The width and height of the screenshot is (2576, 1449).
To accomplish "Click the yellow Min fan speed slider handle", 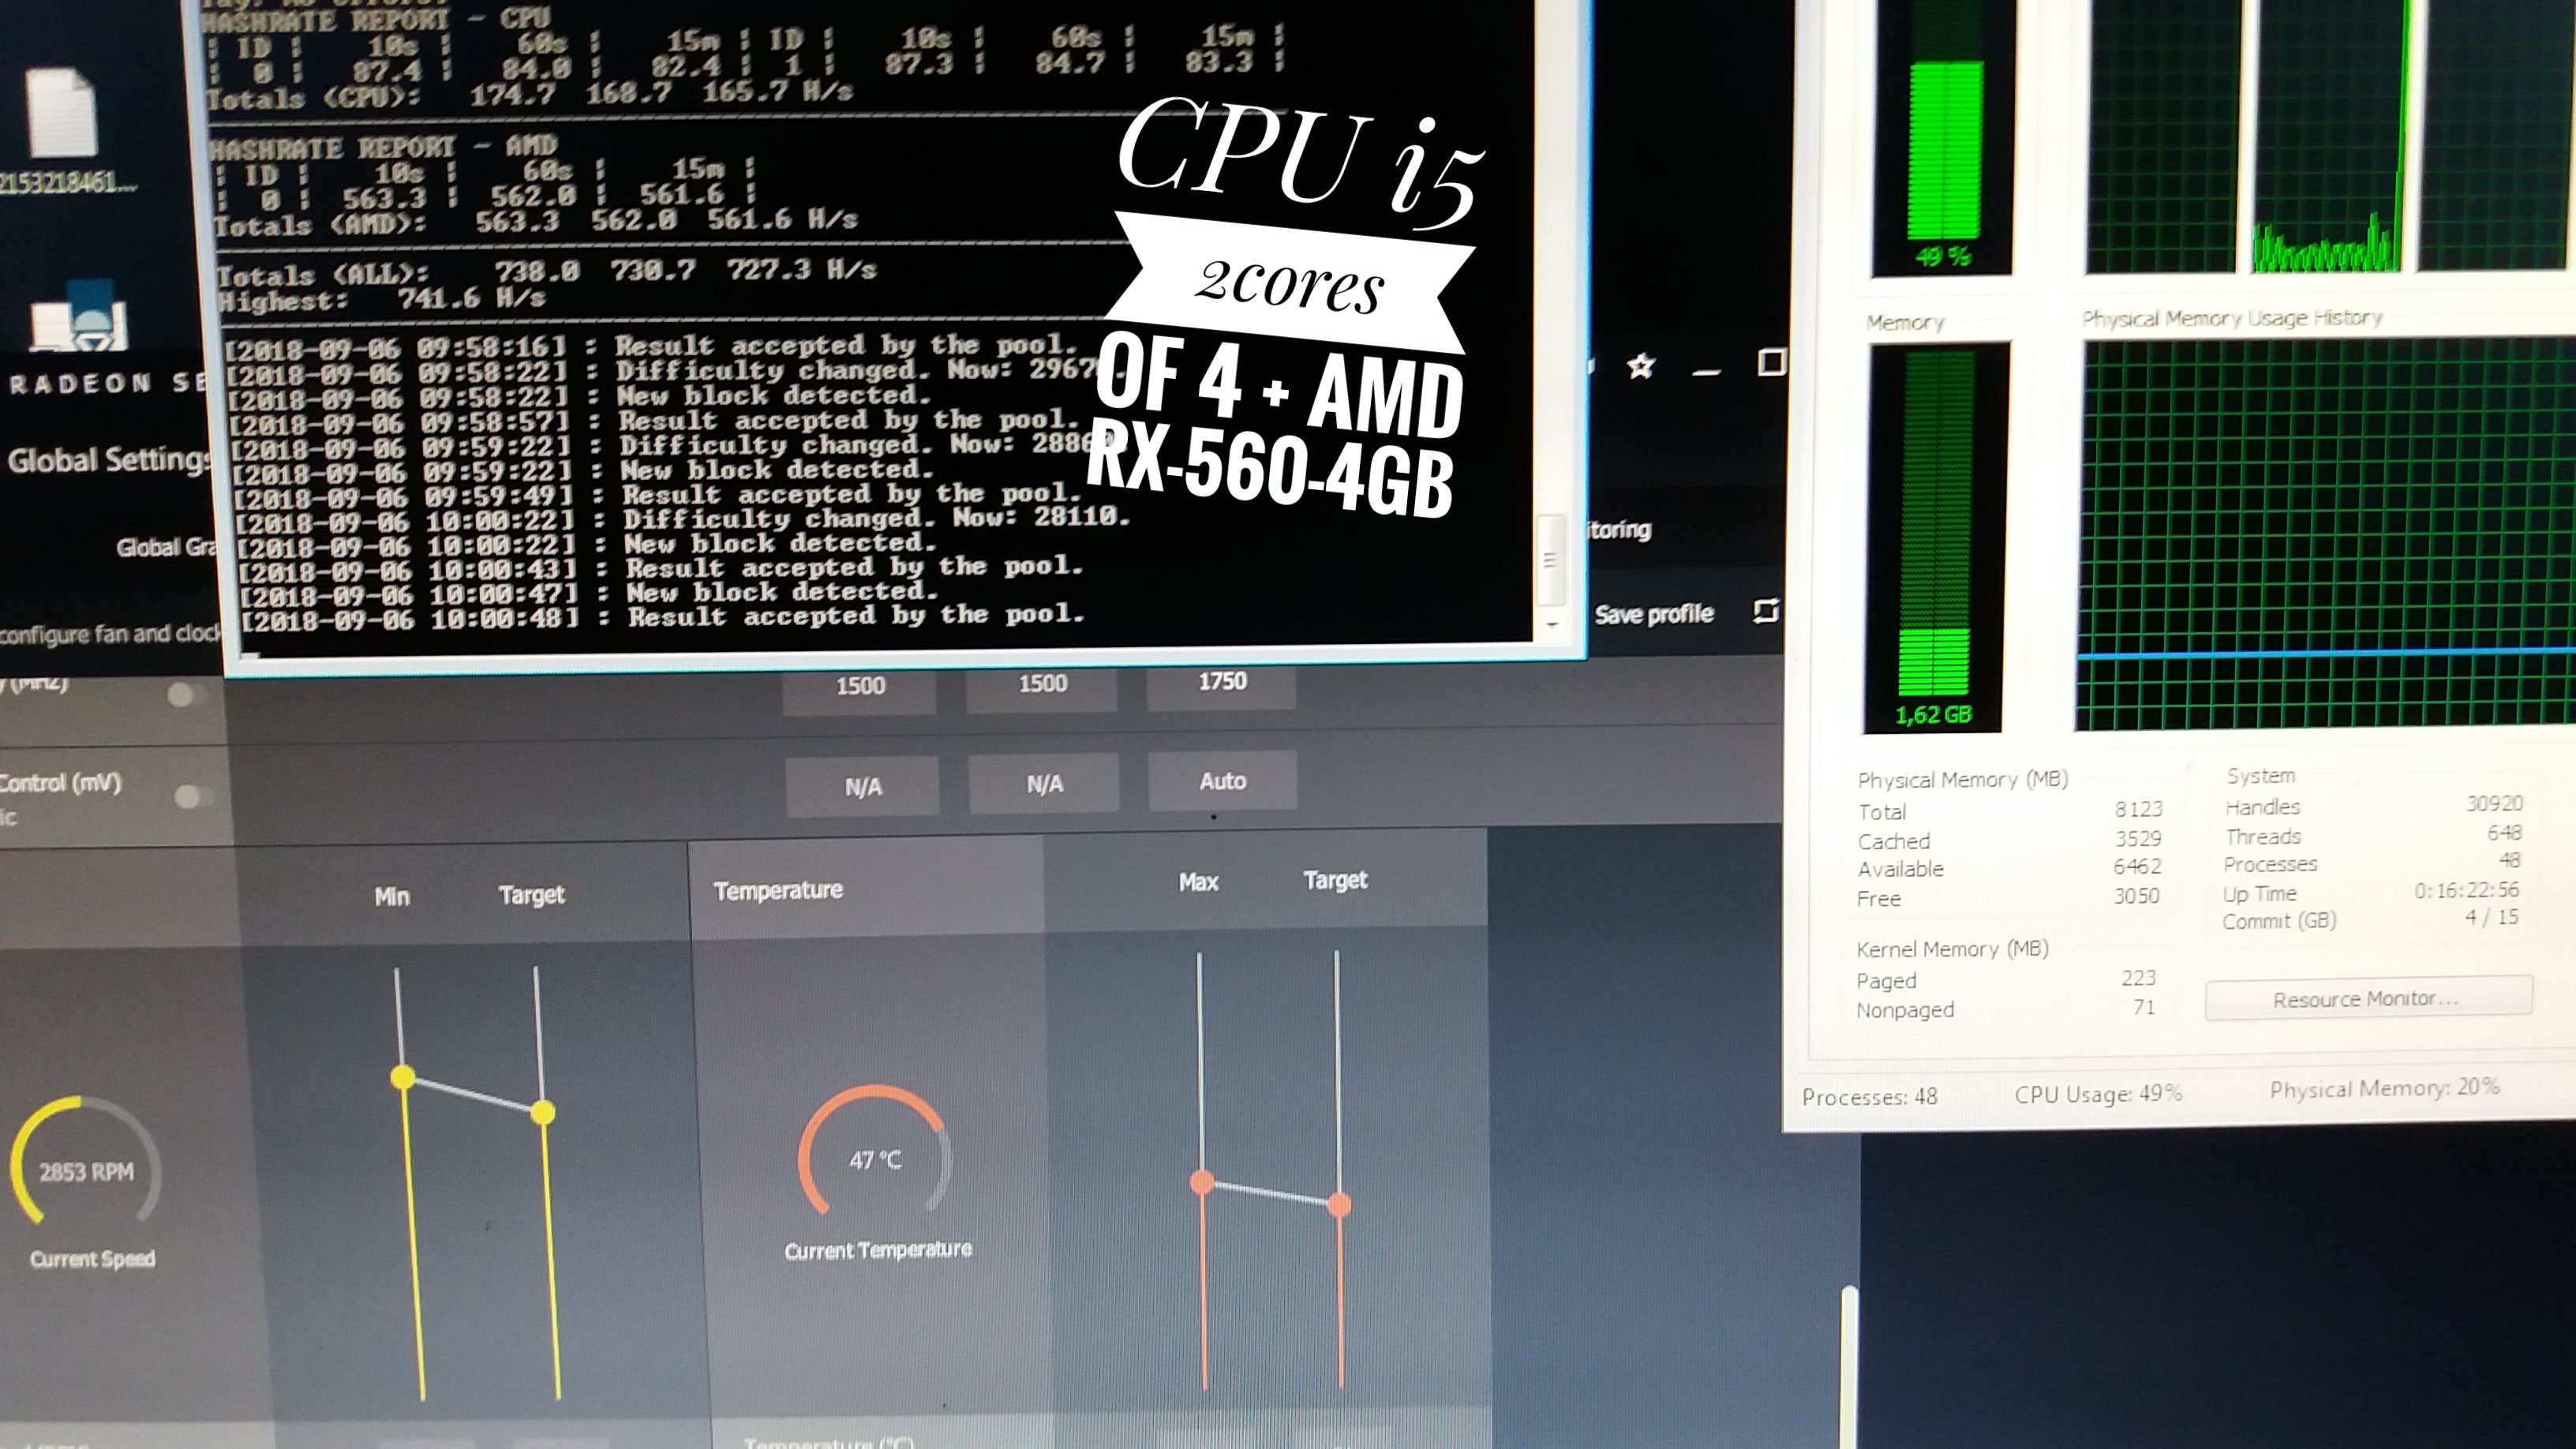I will pos(403,1077).
